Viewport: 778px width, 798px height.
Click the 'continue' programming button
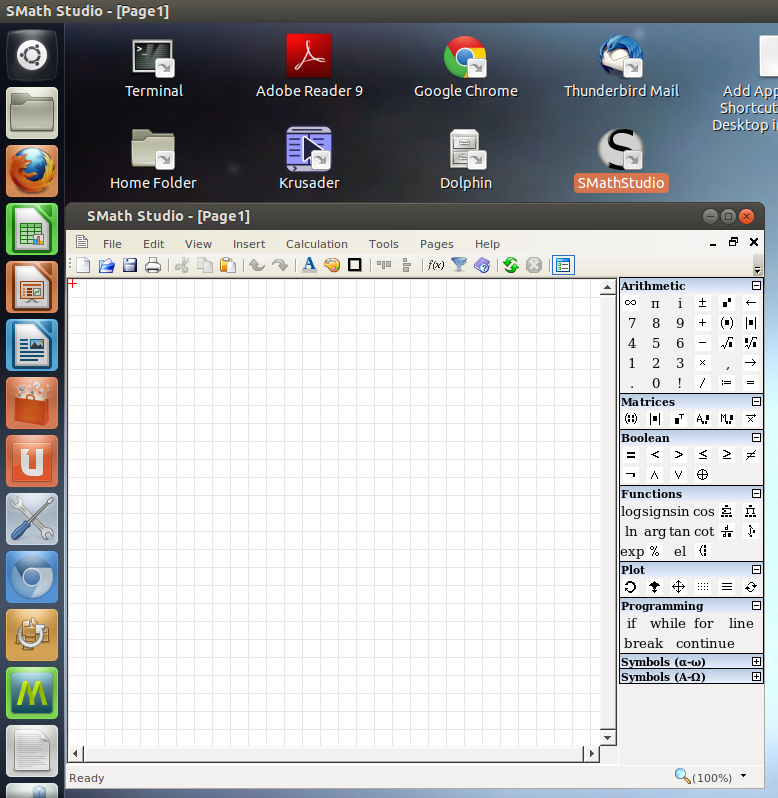click(x=705, y=643)
